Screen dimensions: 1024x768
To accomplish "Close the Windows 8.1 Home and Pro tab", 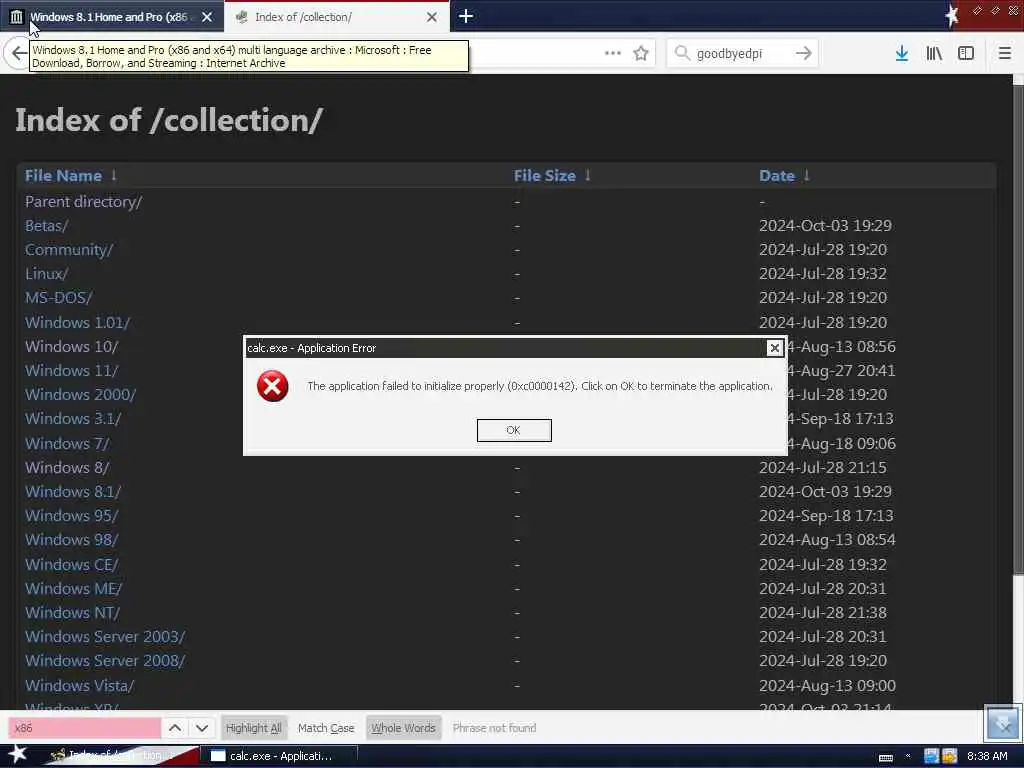I will click(x=207, y=17).
